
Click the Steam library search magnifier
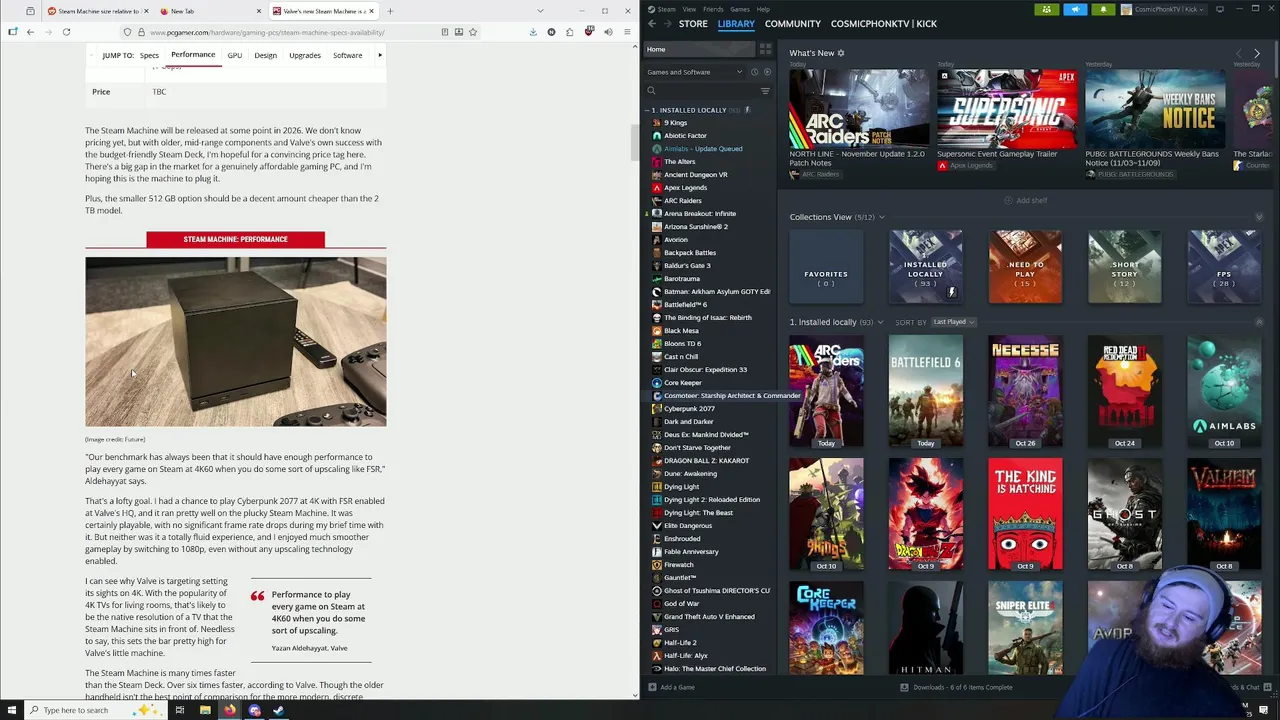pyautogui.click(x=651, y=91)
